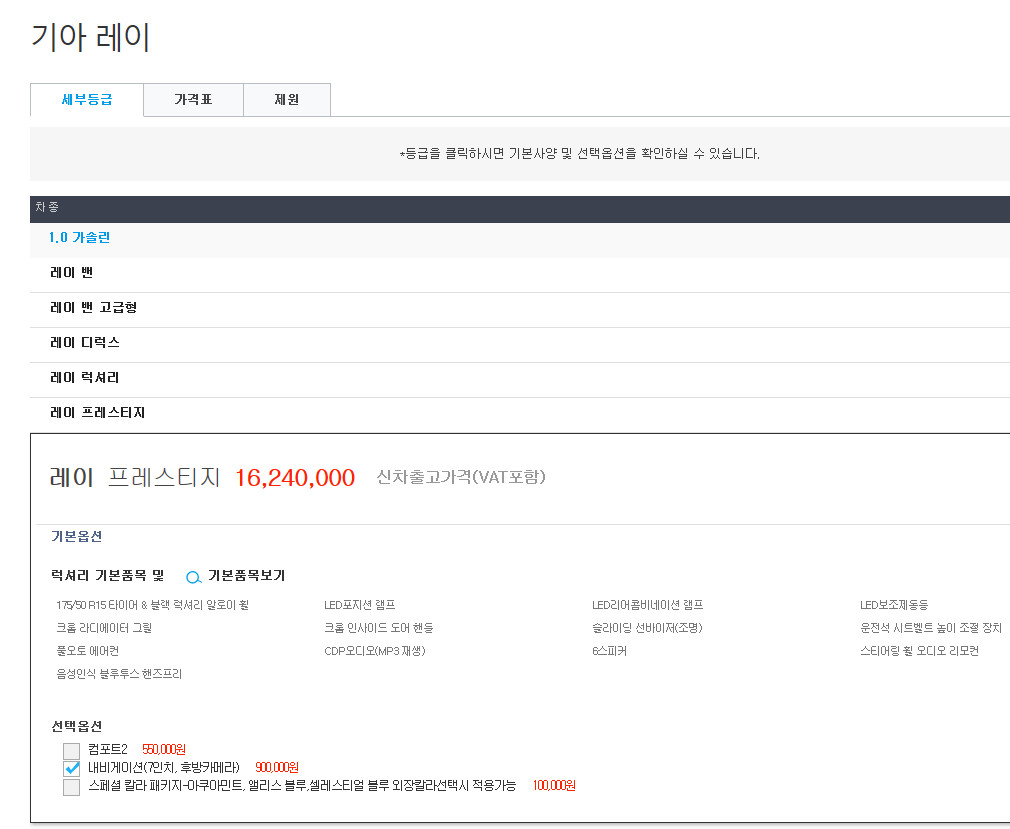Click the 100,000원 option price
This screenshot has height=829, width=1010.
tap(554, 786)
